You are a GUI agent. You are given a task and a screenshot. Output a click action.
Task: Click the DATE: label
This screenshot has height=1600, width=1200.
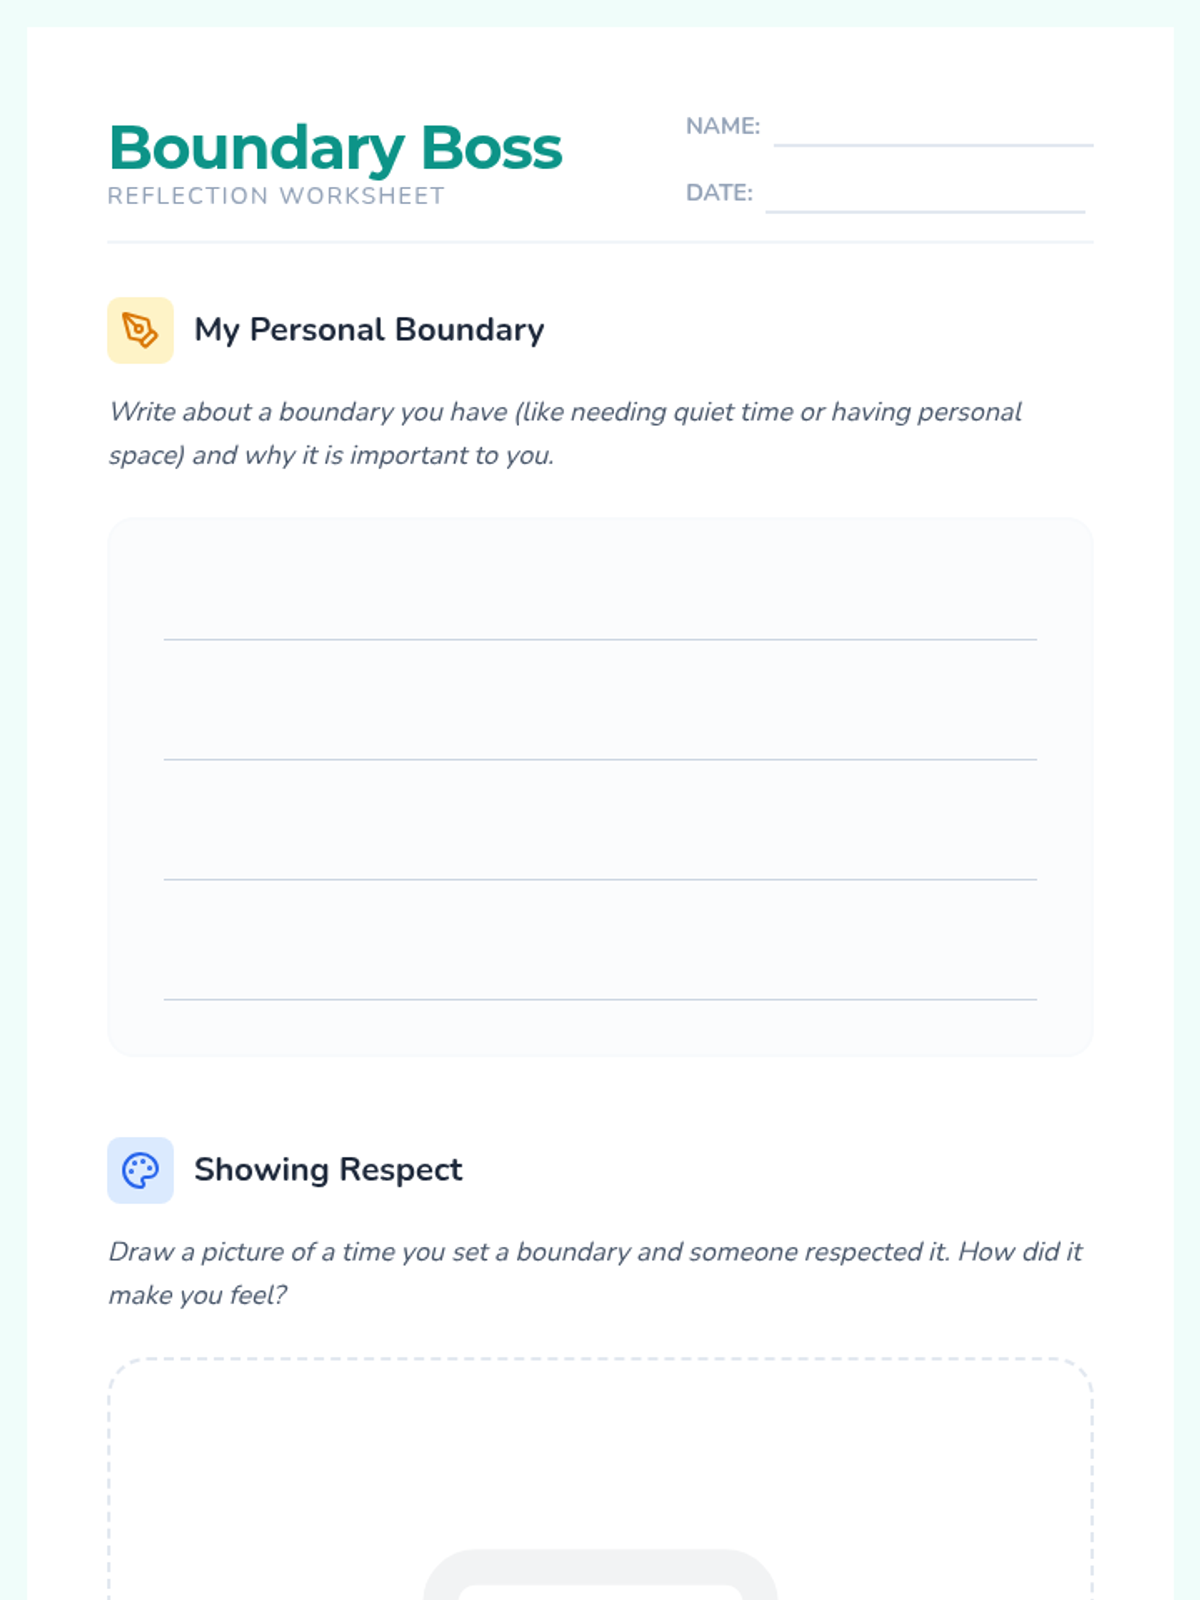719,193
